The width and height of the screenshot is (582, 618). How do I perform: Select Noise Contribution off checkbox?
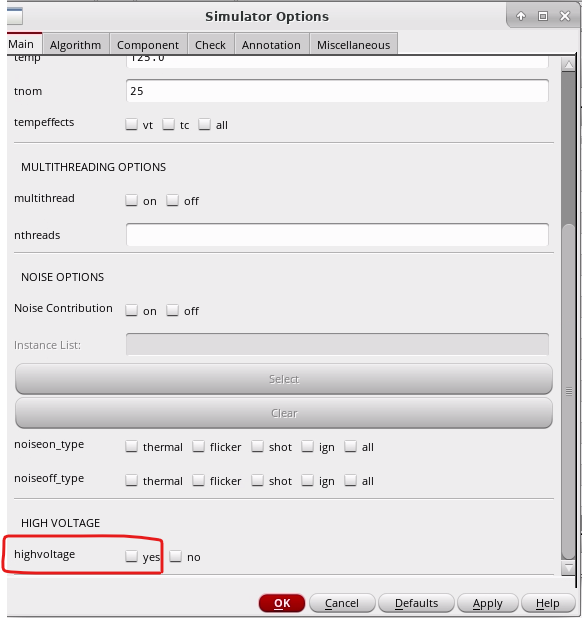tap(172, 310)
